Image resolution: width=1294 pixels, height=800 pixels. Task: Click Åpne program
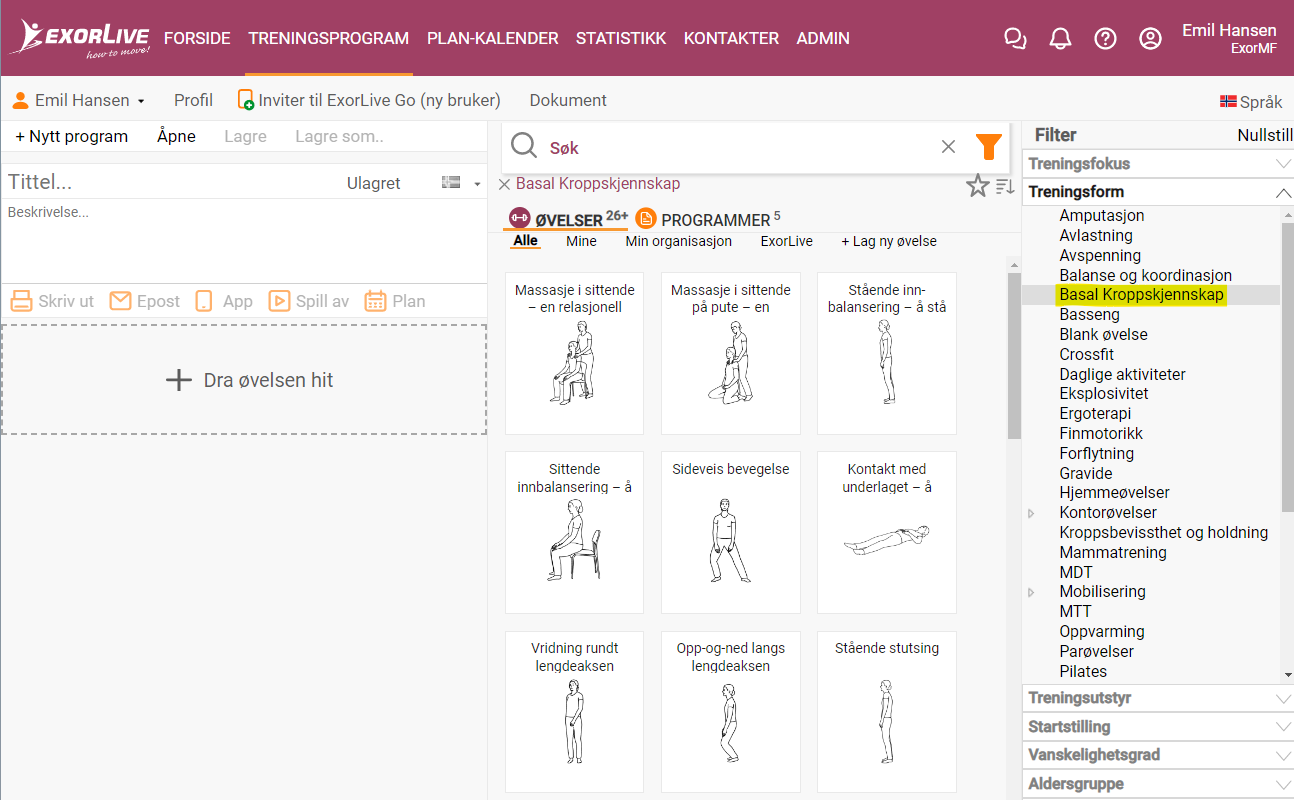click(x=176, y=136)
